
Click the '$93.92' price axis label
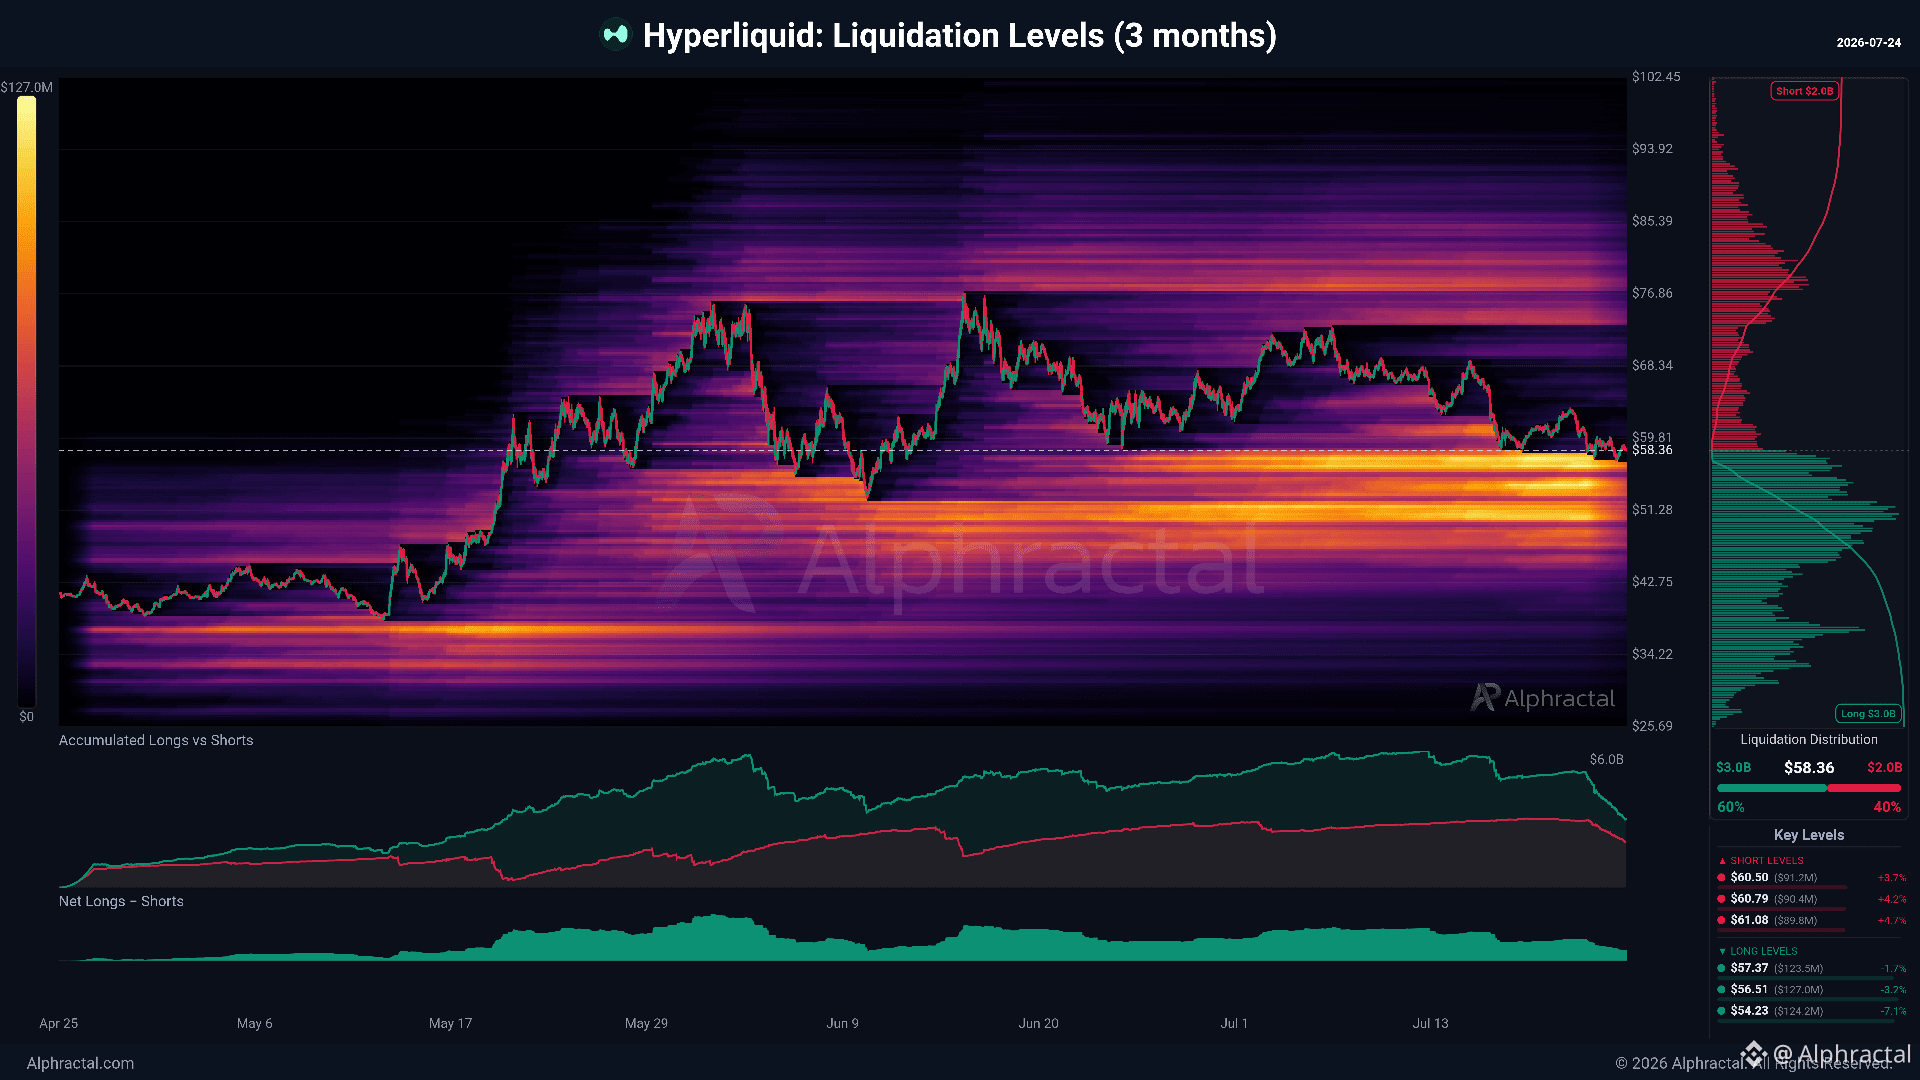(1652, 149)
